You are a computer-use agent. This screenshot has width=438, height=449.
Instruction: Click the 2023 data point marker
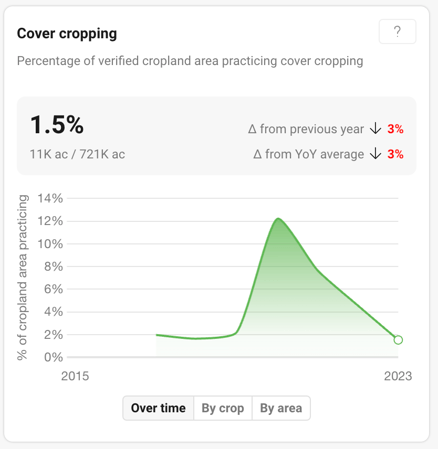(398, 340)
